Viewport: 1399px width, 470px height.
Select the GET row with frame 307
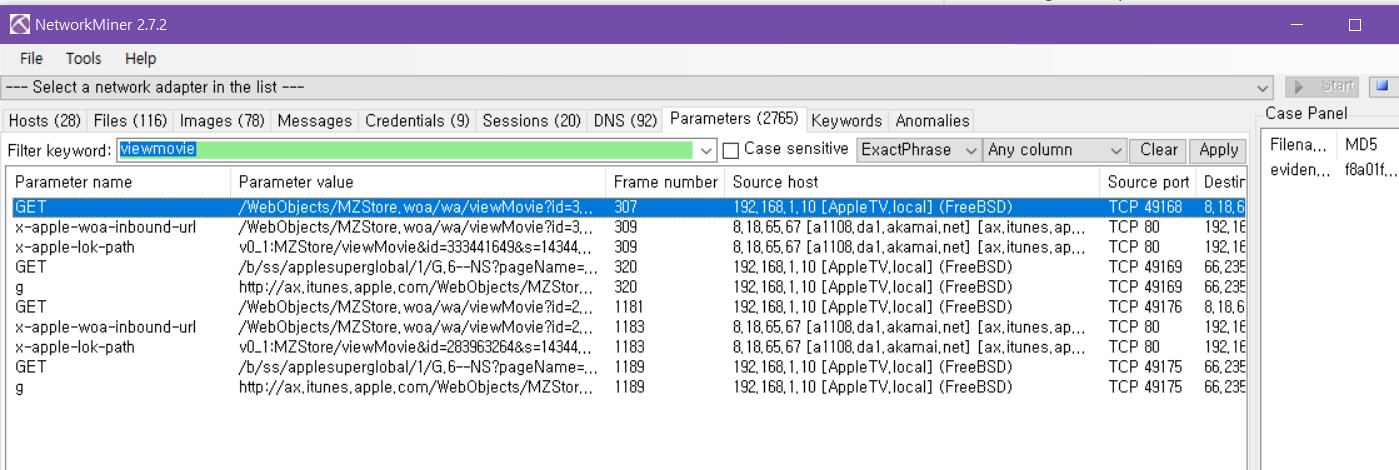tap(627, 207)
